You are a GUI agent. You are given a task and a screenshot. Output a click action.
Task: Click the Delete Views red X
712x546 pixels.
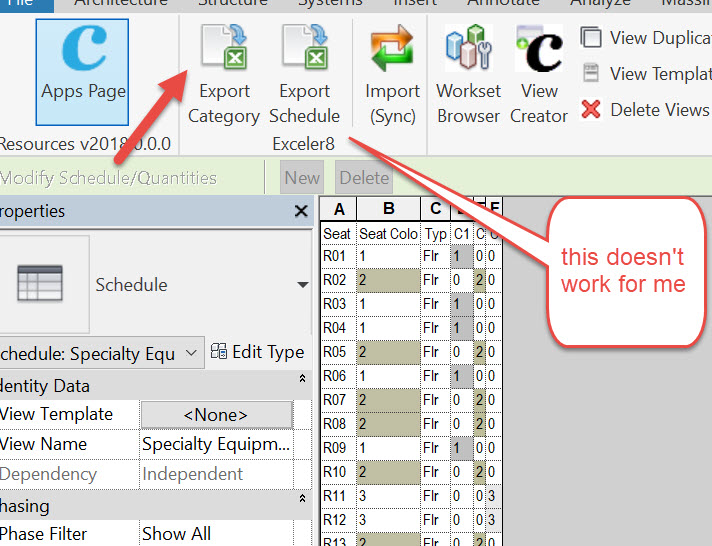(591, 109)
